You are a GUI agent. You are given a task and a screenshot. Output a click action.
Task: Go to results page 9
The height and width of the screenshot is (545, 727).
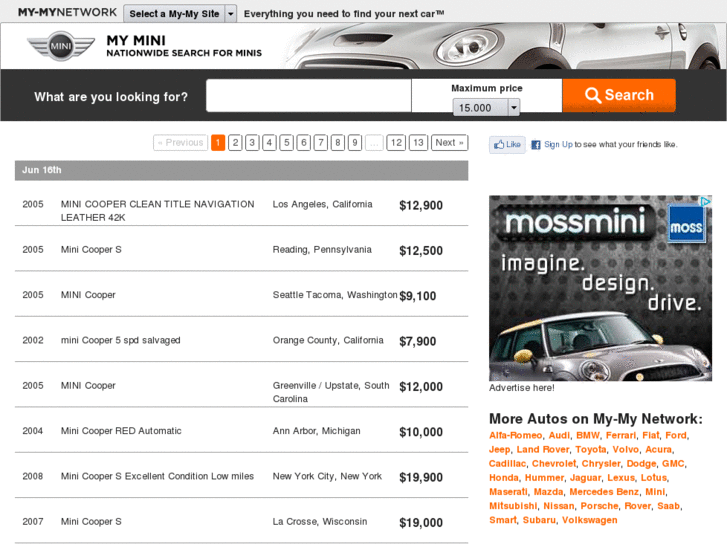(355, 143)
